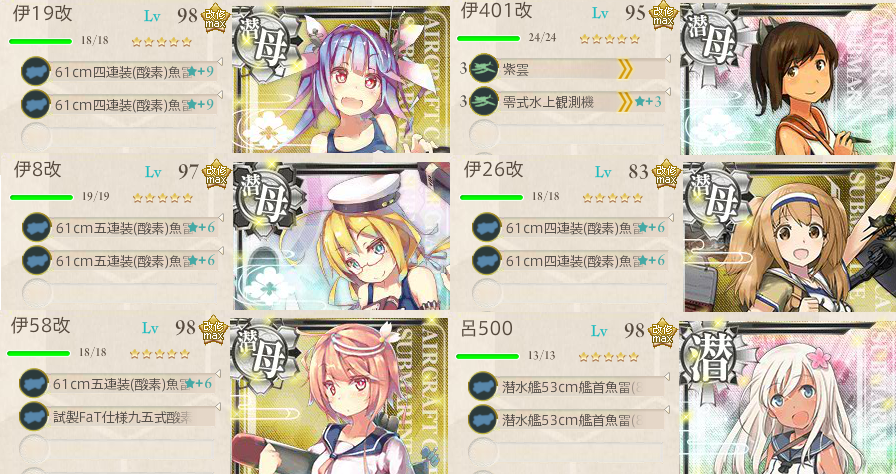Click first torpedo icon on 呂500
Viewport: 896px width, 474px height.
tap(483, 386)
